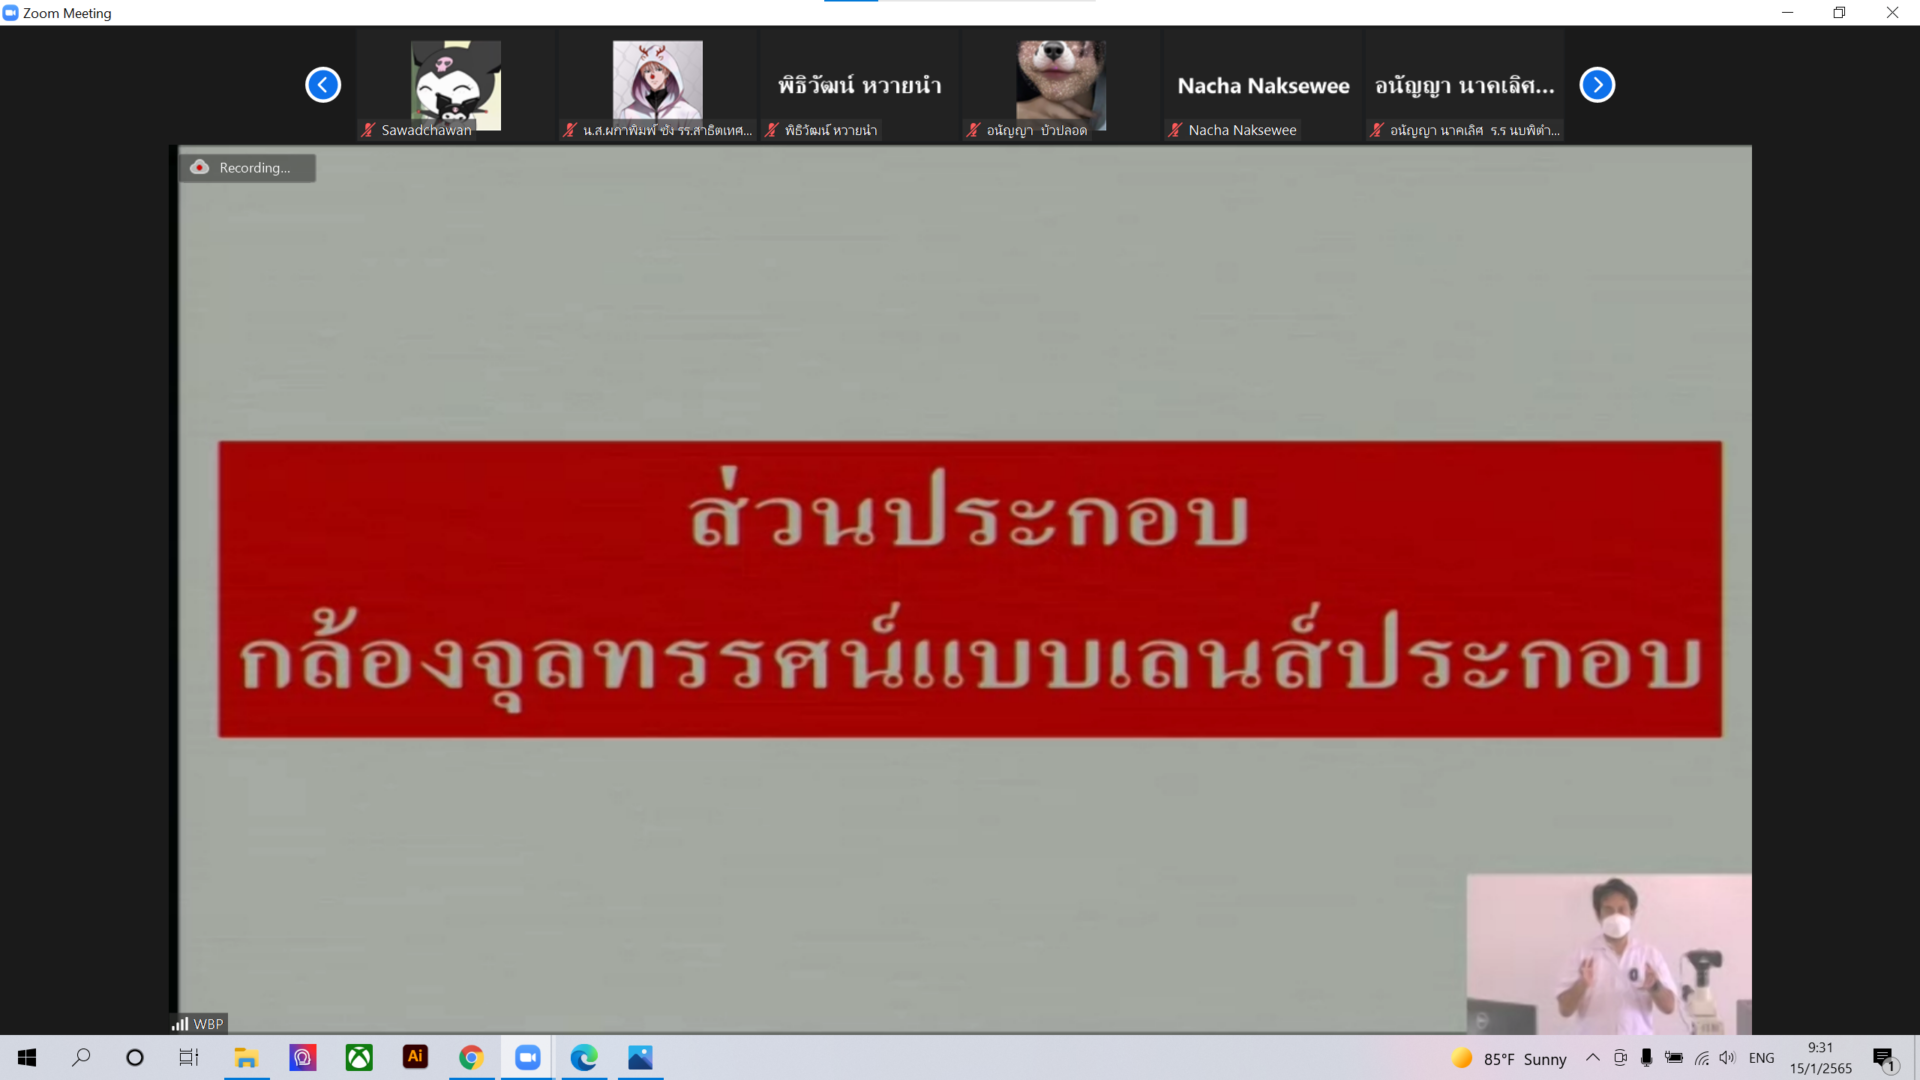Viewport: 1920px width, 1080px height.
Task: Switch to Microsoft Edge in taskbar
Action: (x=584, y=1058)
